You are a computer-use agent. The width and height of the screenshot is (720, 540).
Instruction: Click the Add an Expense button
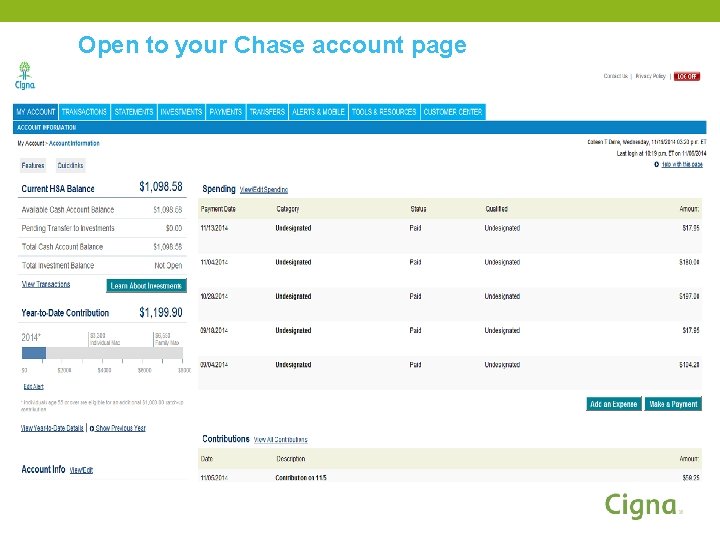pyautogui.click(x=613, y=404)
